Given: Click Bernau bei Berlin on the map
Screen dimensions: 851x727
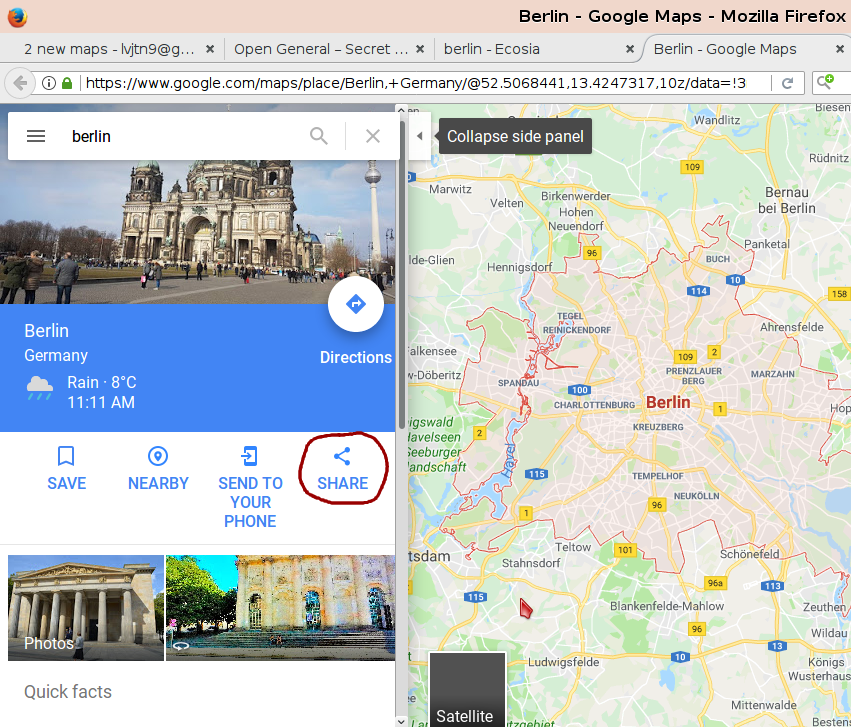Looking at the screenshot, I should click(787, 200).
